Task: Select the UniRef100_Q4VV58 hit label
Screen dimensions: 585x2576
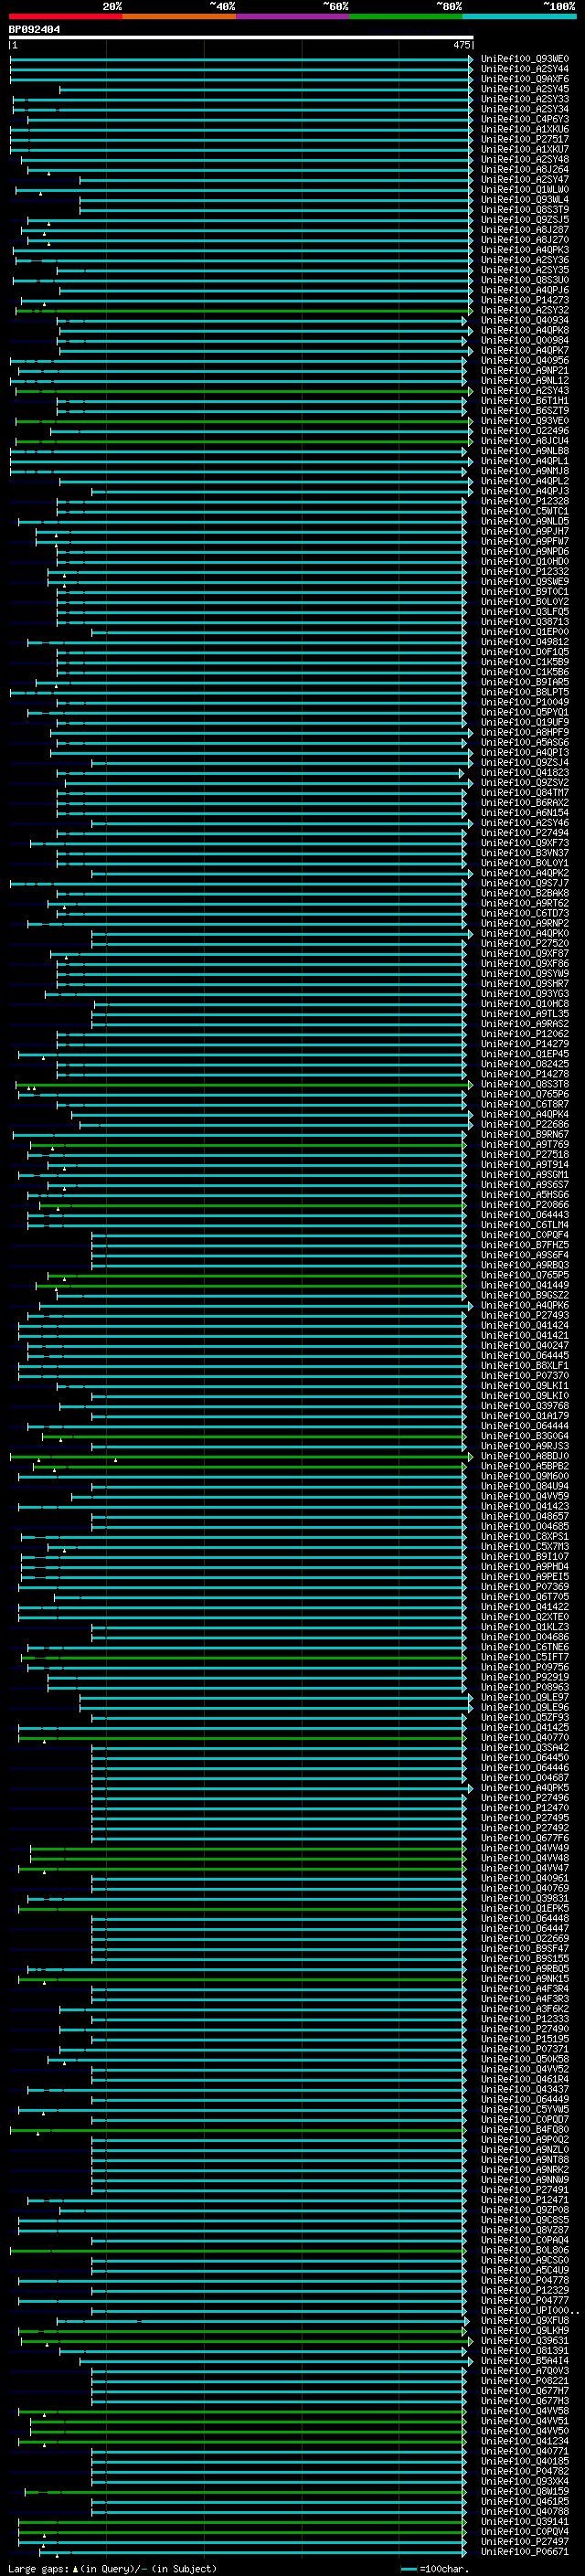Action: (524, 2411)
